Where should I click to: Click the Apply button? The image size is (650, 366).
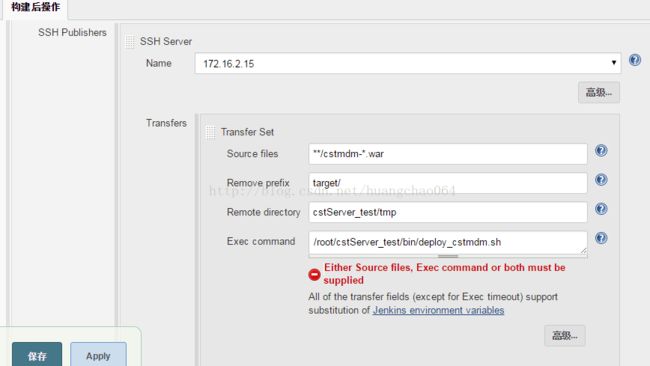tap(98, 355)
